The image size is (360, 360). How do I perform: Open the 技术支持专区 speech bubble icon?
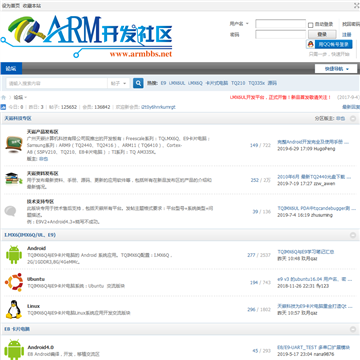(10, 211)
